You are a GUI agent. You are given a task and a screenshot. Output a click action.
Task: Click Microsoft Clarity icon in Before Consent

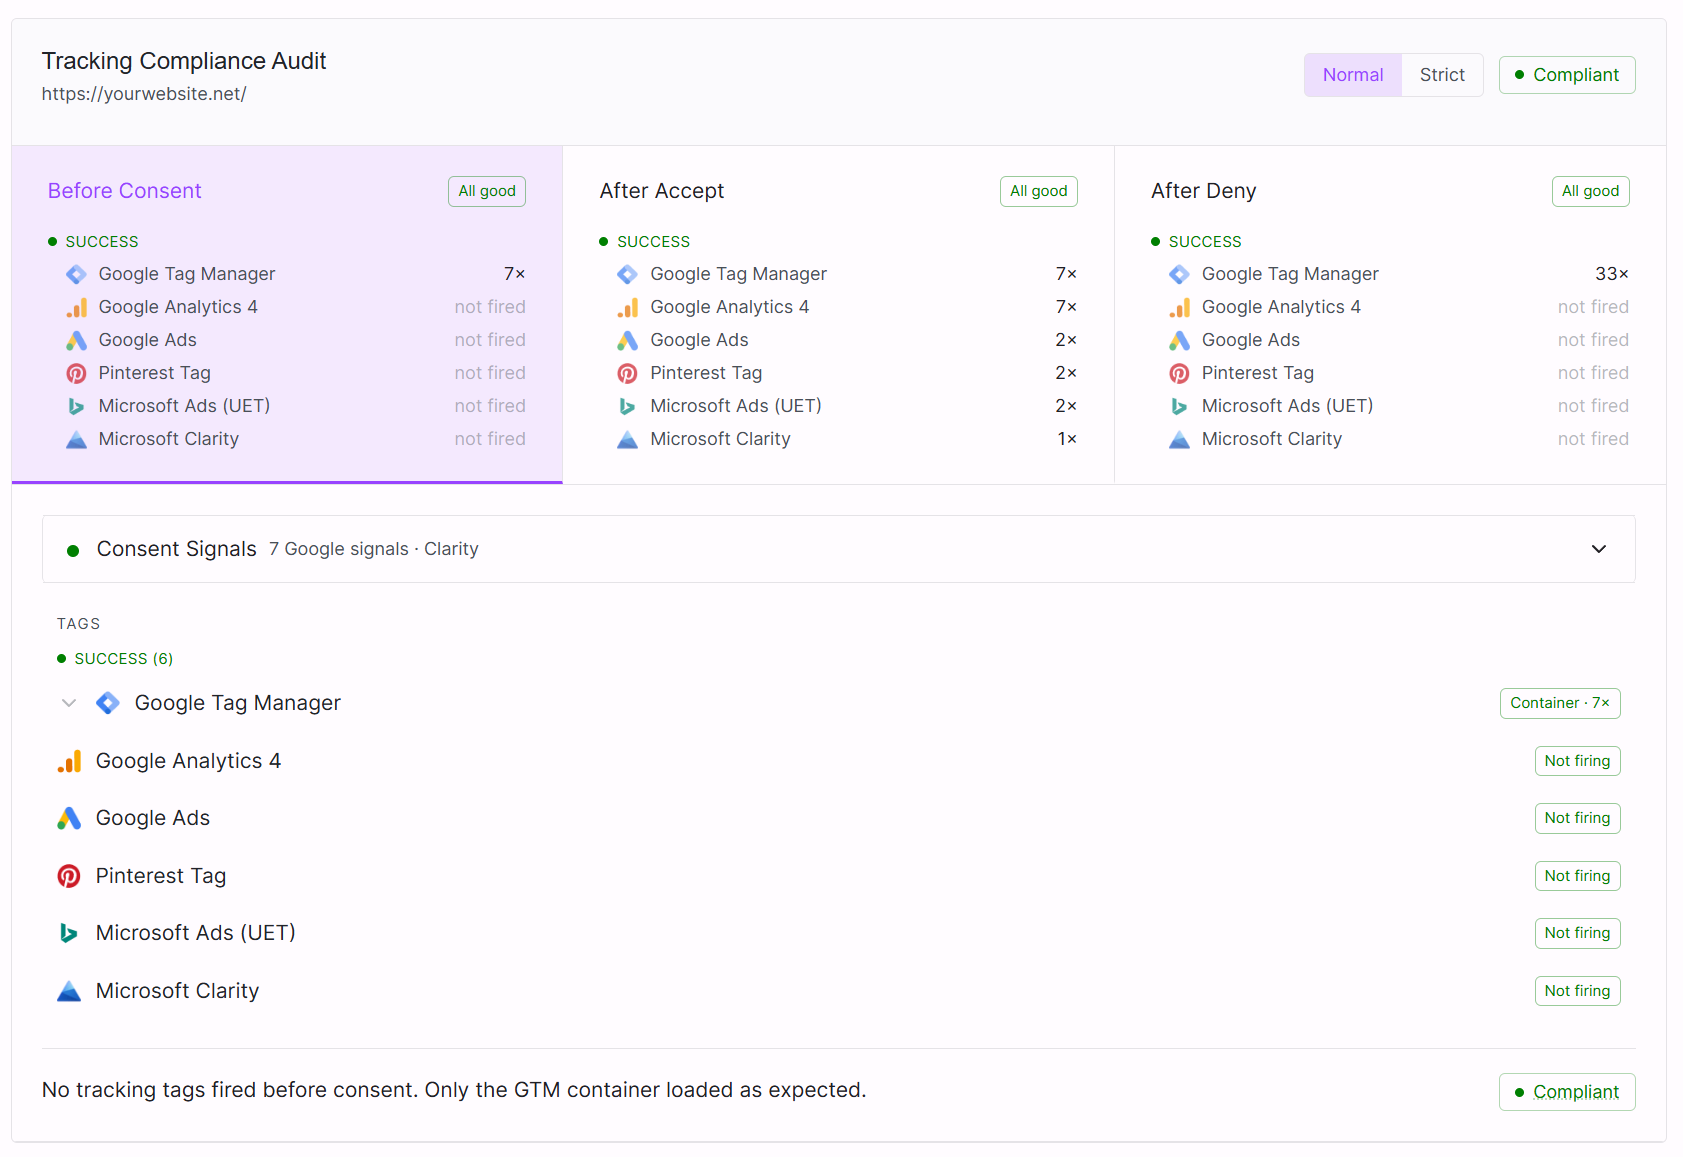pyautogui.click(x=76, y=439)
